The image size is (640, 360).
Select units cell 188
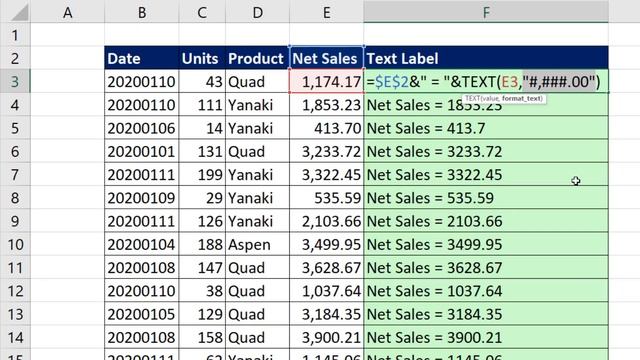(202, 244)
